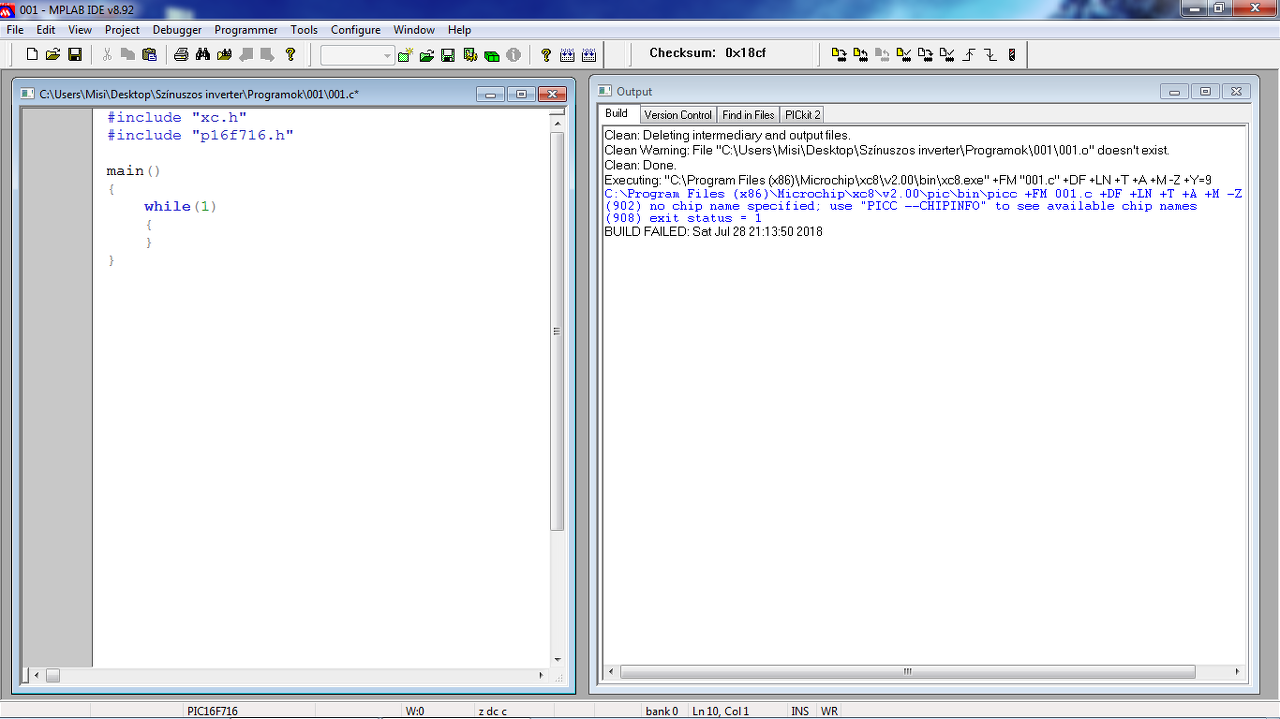
Task: Click the Copy toolbar icon
Action: (x=128, y=55)
